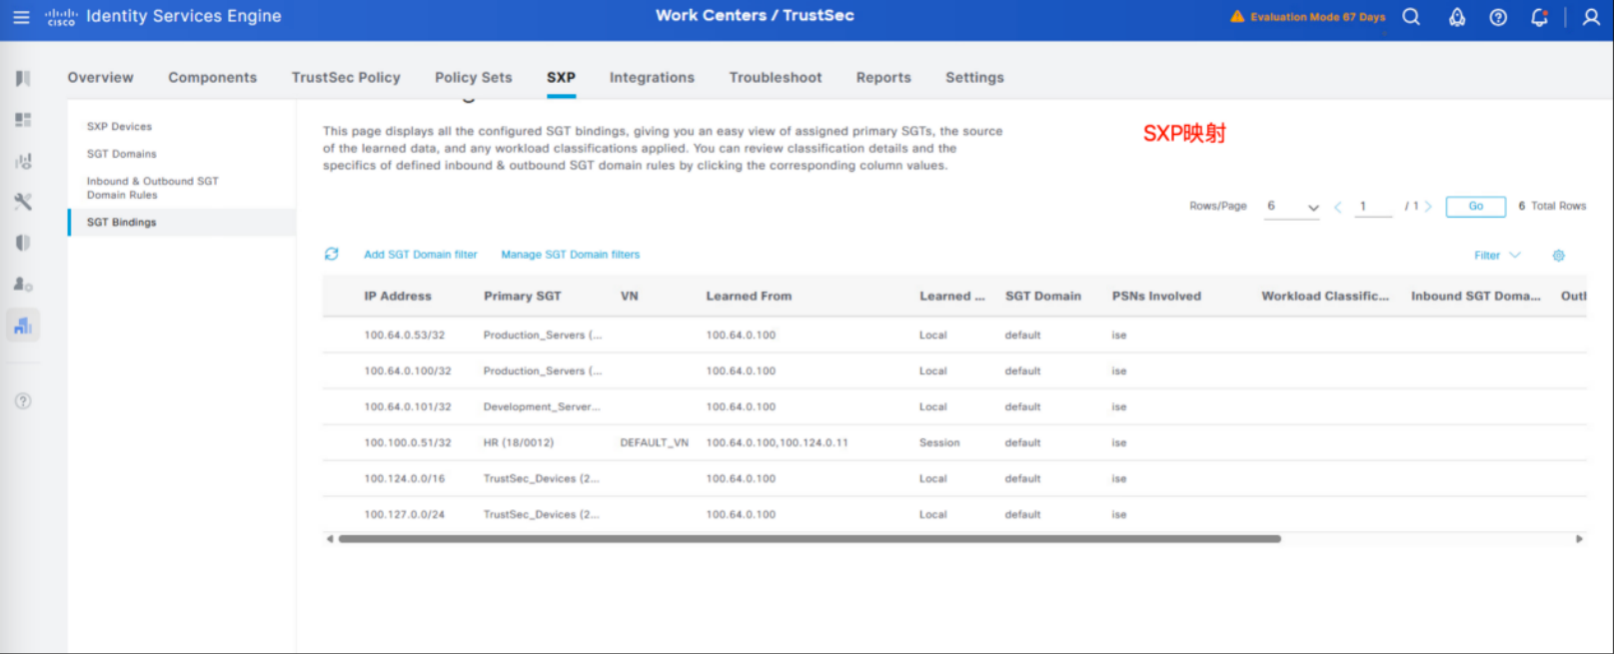Open table column settings gear
Image resolution: width=1614 pixels, height=654 pixels.
1558,256
